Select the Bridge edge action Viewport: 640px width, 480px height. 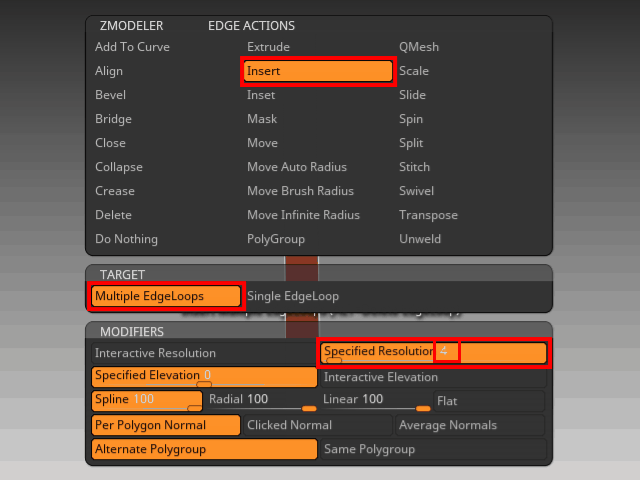coord(113,119)
